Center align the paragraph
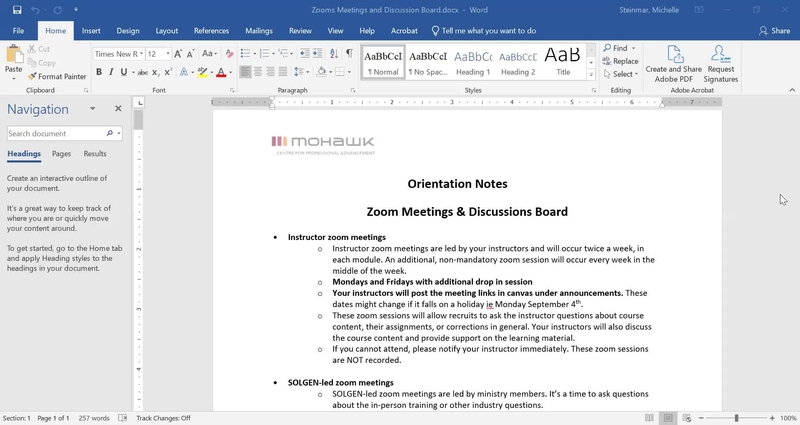The width and height of the screenshot is (800, 425). tap(258, 72)
